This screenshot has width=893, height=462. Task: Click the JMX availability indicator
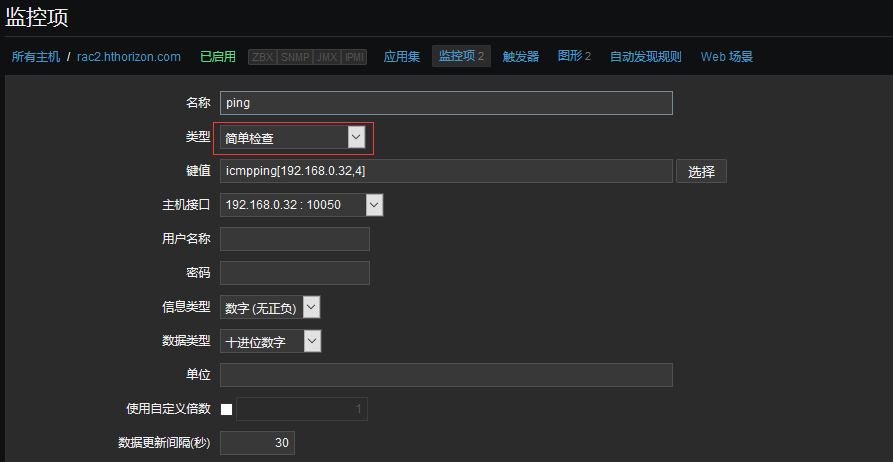[326, 57]
